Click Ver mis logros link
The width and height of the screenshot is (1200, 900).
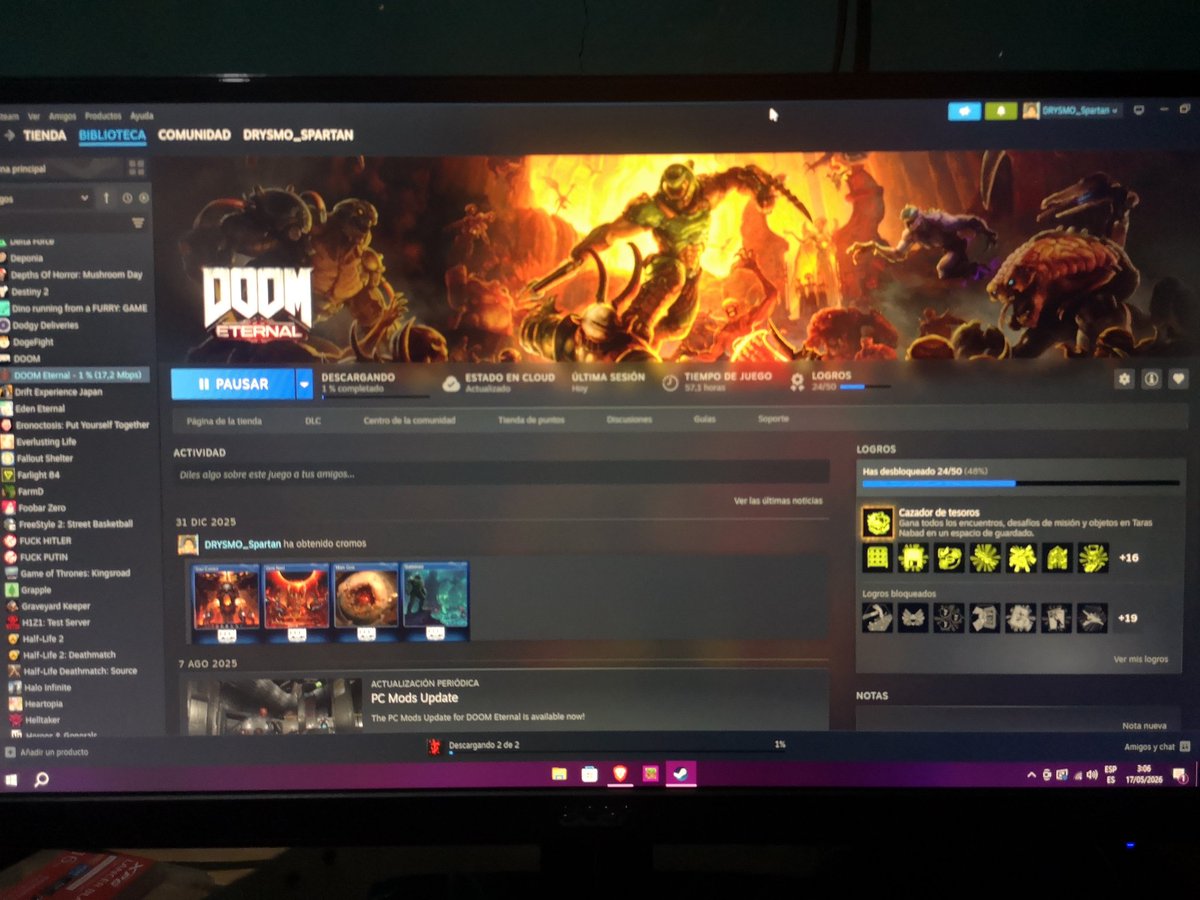1140,659
